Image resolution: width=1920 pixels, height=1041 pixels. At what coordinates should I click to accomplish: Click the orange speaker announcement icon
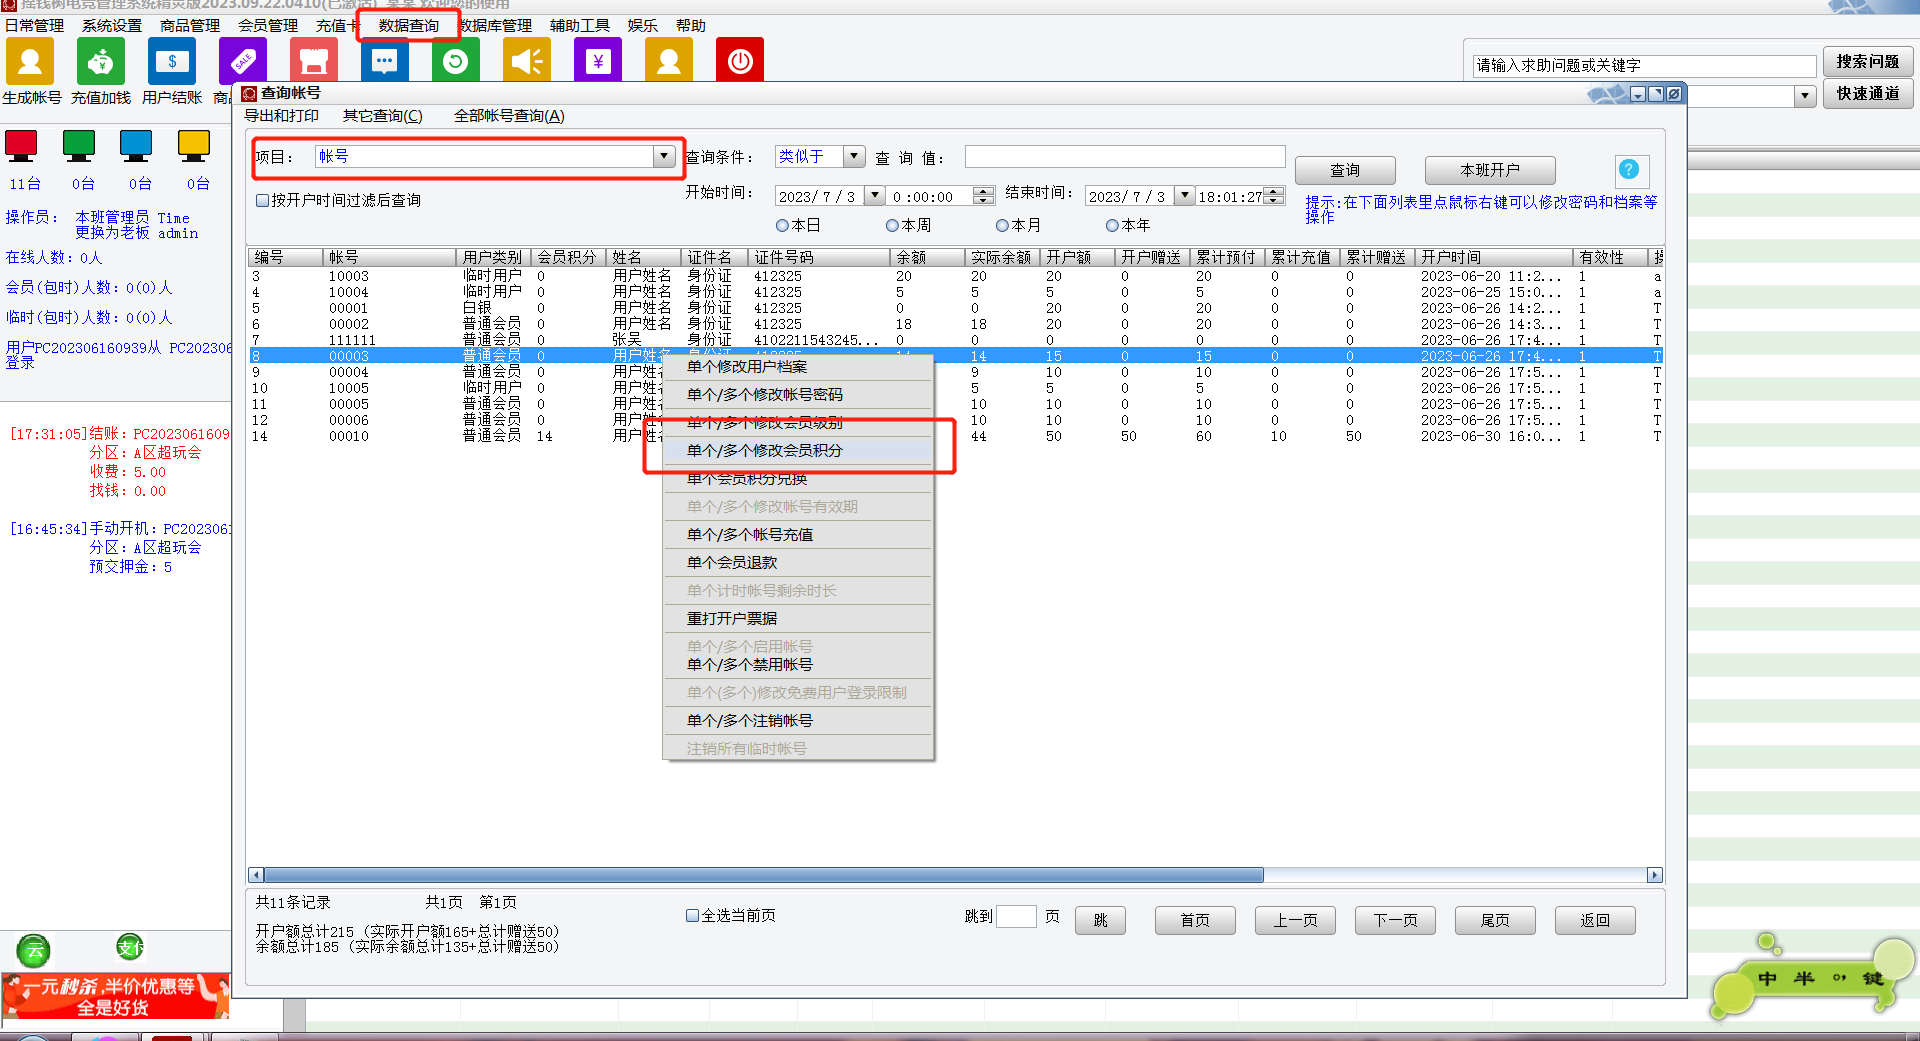[526, 62]
